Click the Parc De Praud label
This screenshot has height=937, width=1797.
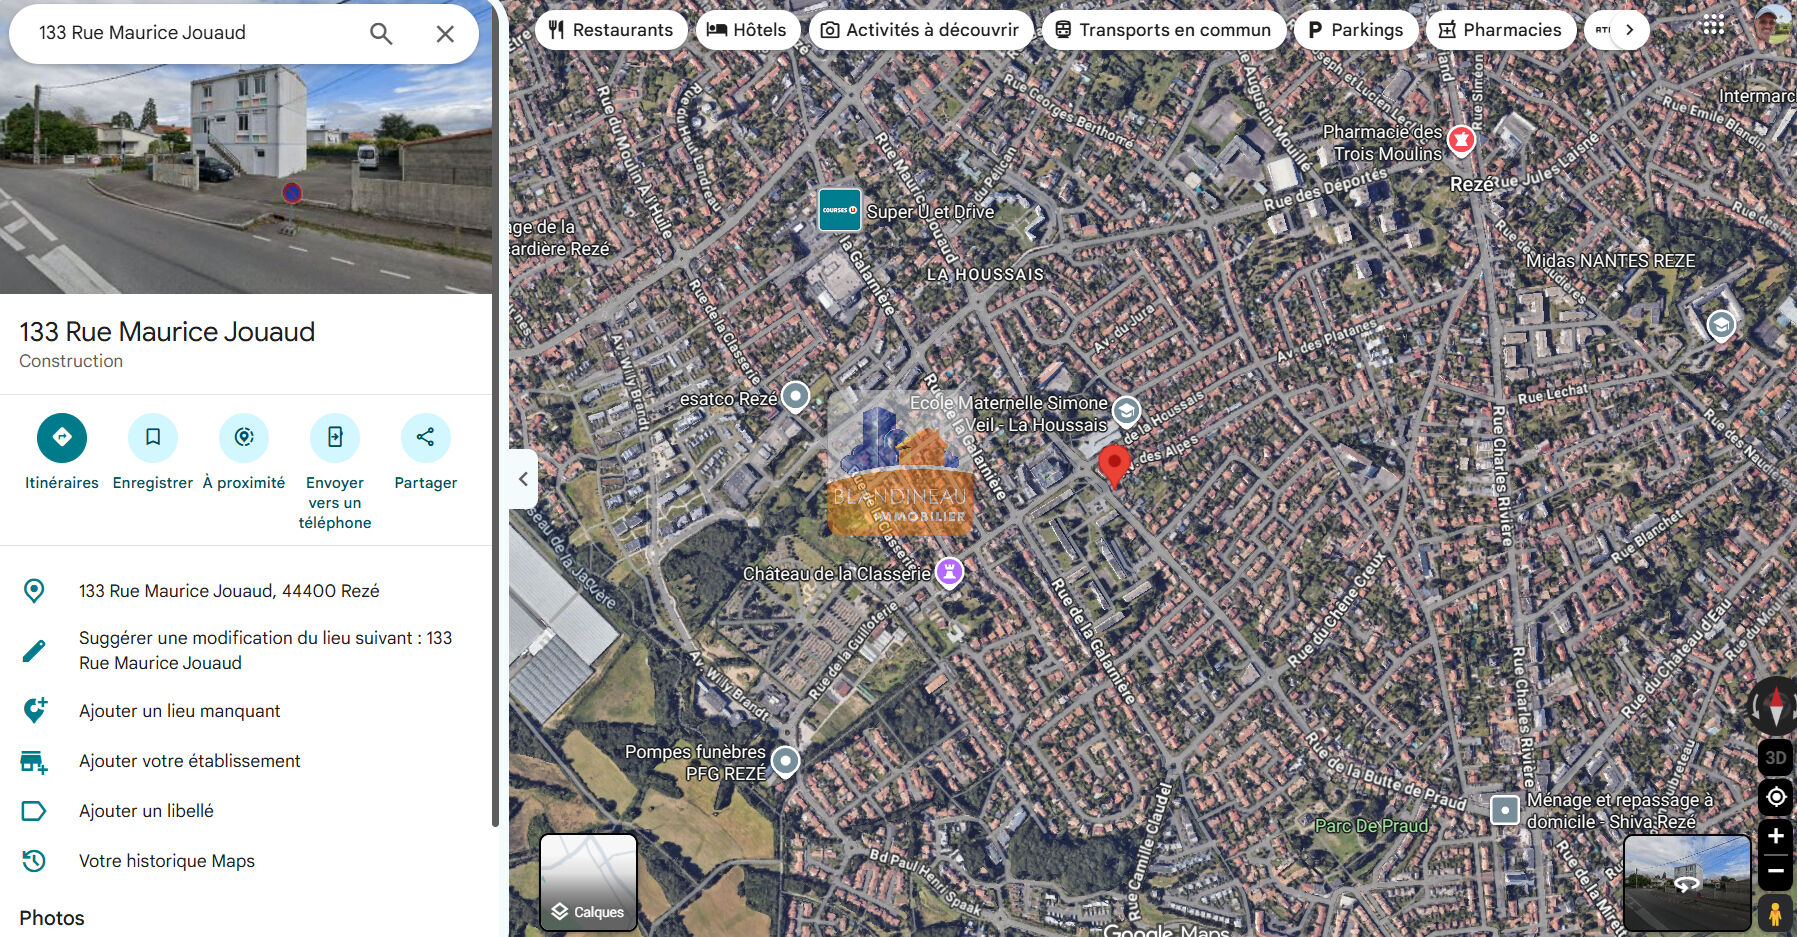tap(1371, 825)
